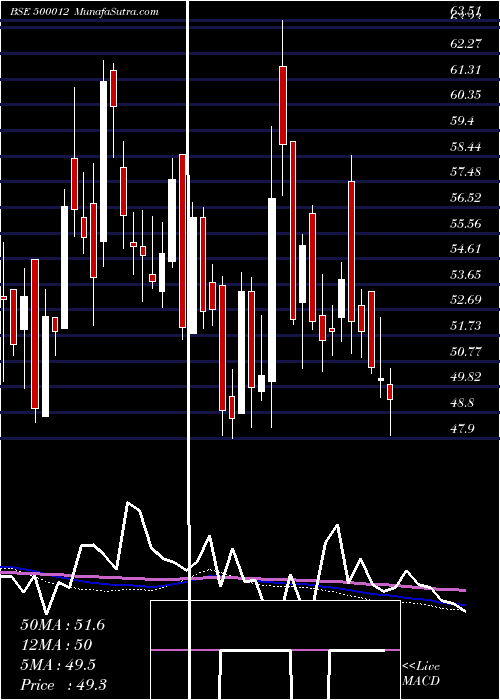Image resolution: width=500 pixels, height=700 pixels.
Task: Click the 58.44 price axis label
Action: (x=466, y=146)
